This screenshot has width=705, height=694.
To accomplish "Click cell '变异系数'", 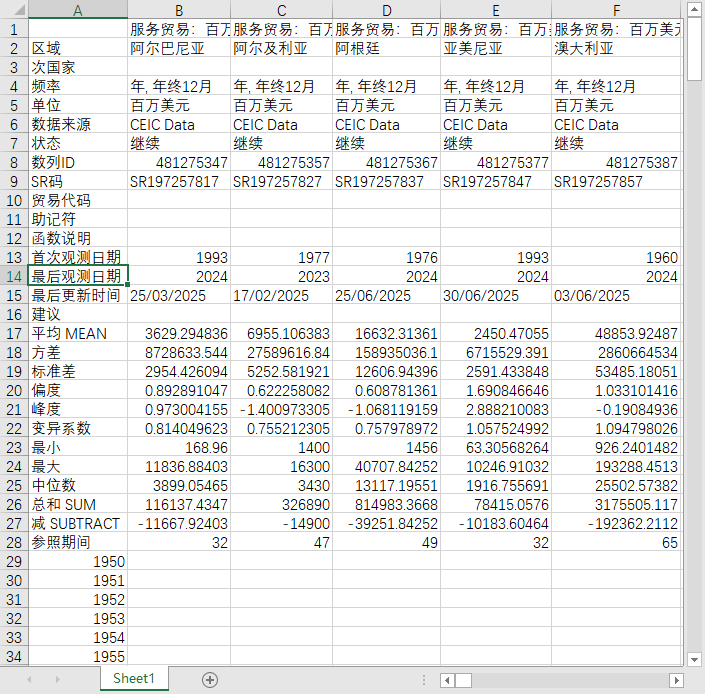I will [x=78, y=428].
